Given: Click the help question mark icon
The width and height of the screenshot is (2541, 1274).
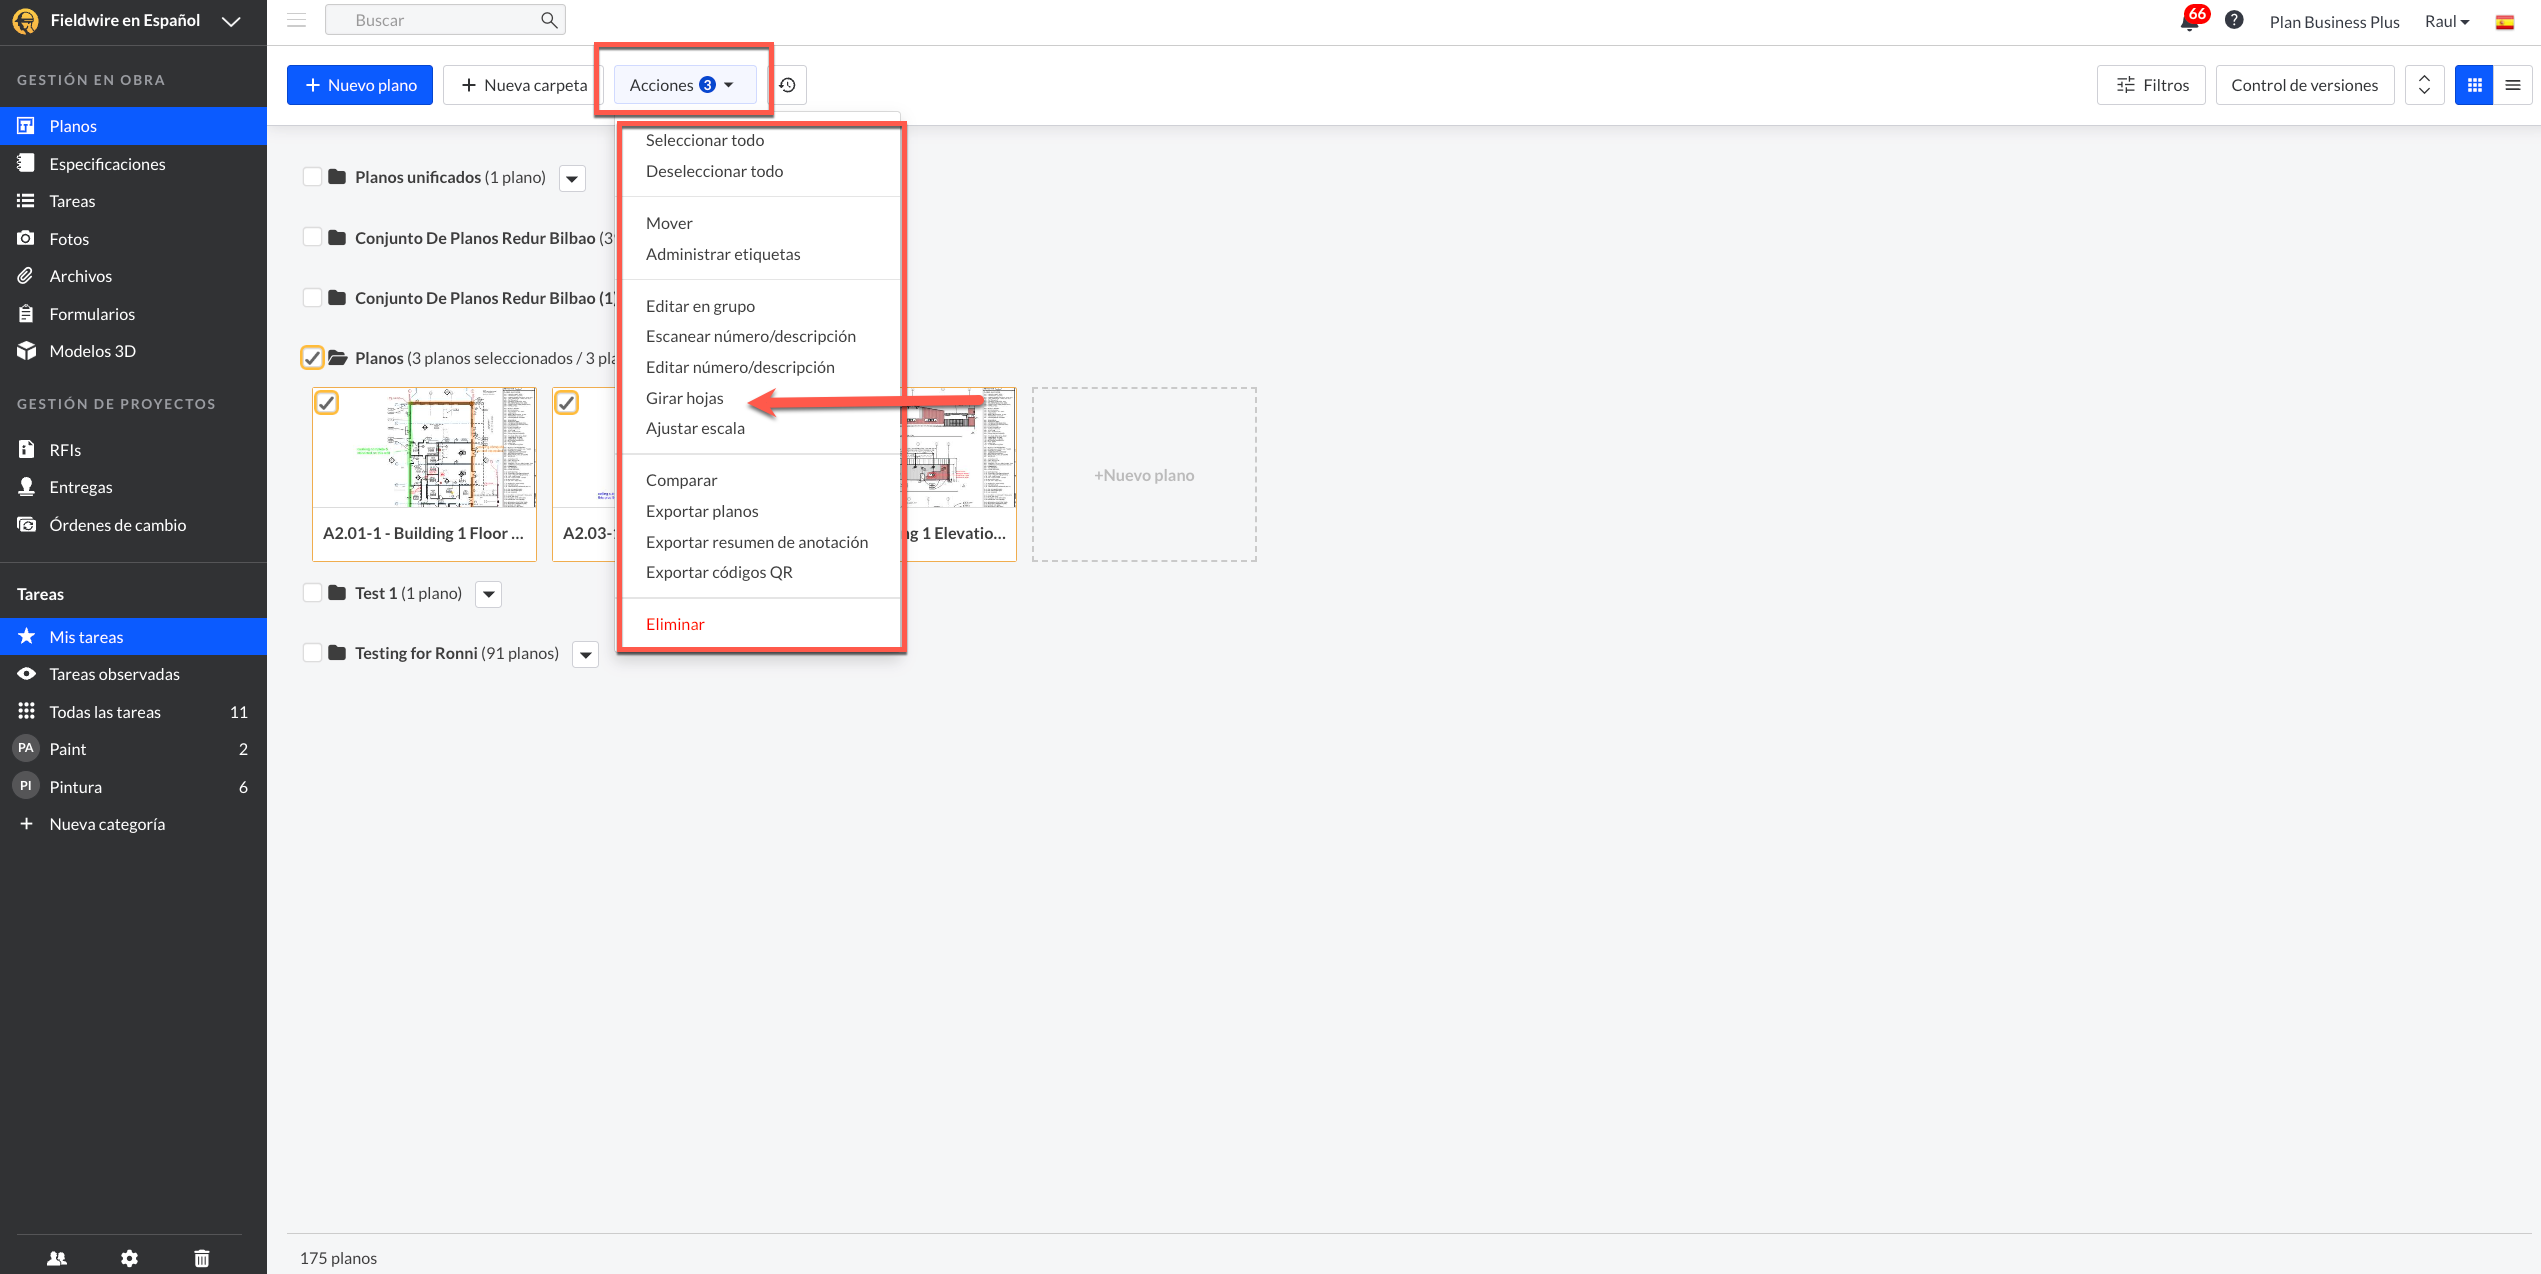Looking at the screenshot, I should point(2234,20).
